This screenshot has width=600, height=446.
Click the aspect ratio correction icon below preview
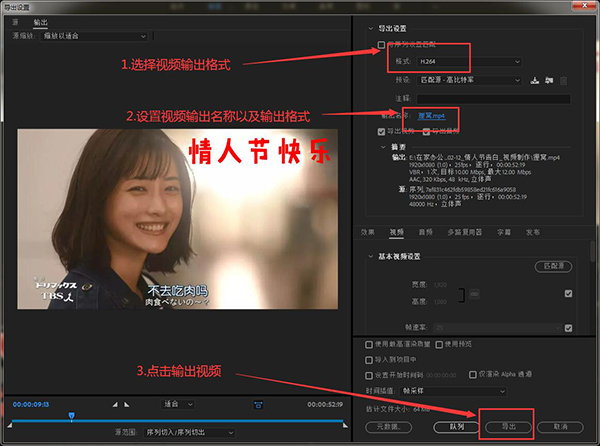pyautogui.click(x=258, y=405)
